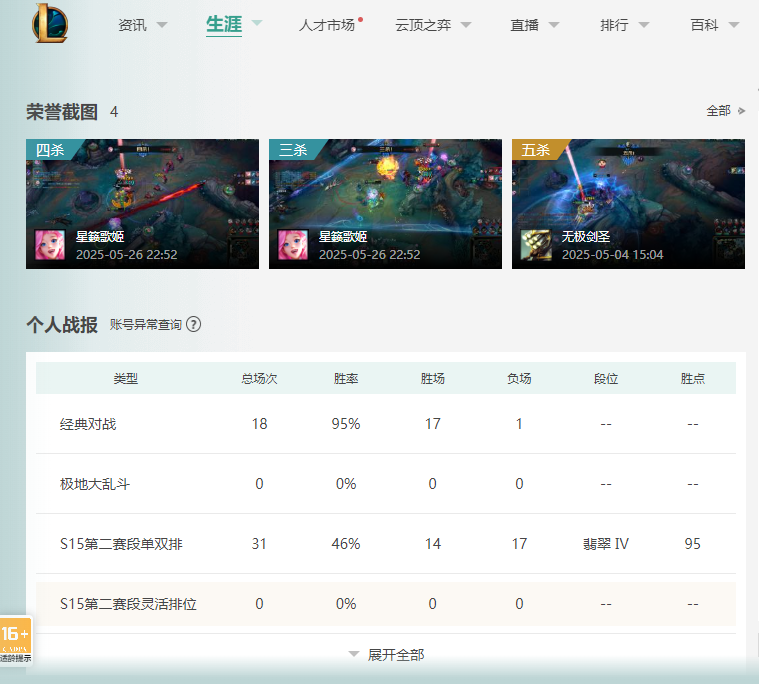Click the 账号异常查询 link
Viewport: 759px width, 684px height.
[145, 324]
